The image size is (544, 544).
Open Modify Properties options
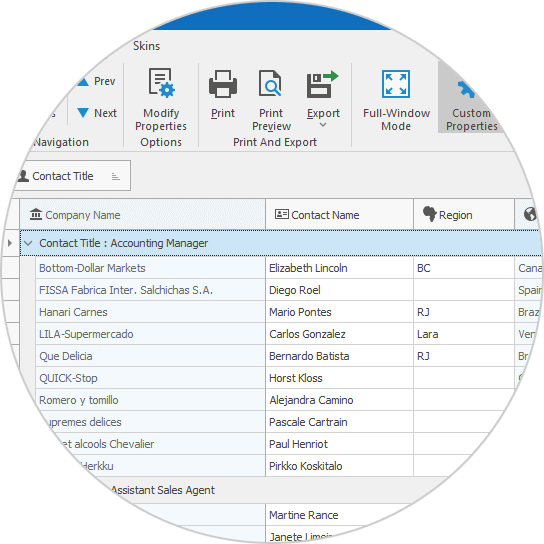pos(161,100)
